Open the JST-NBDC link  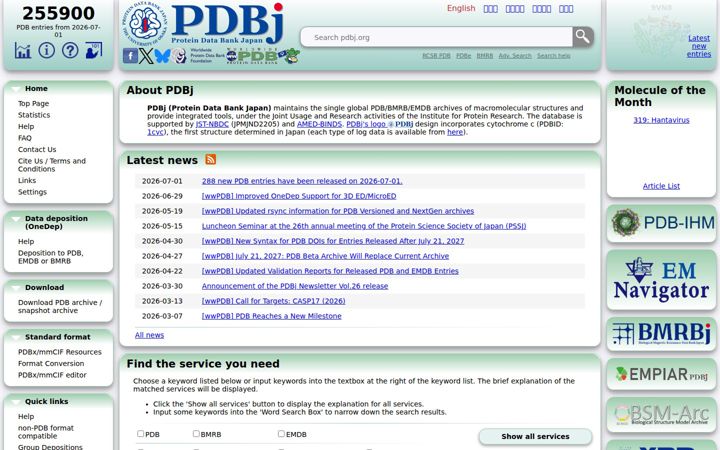(x=212, y=124)
